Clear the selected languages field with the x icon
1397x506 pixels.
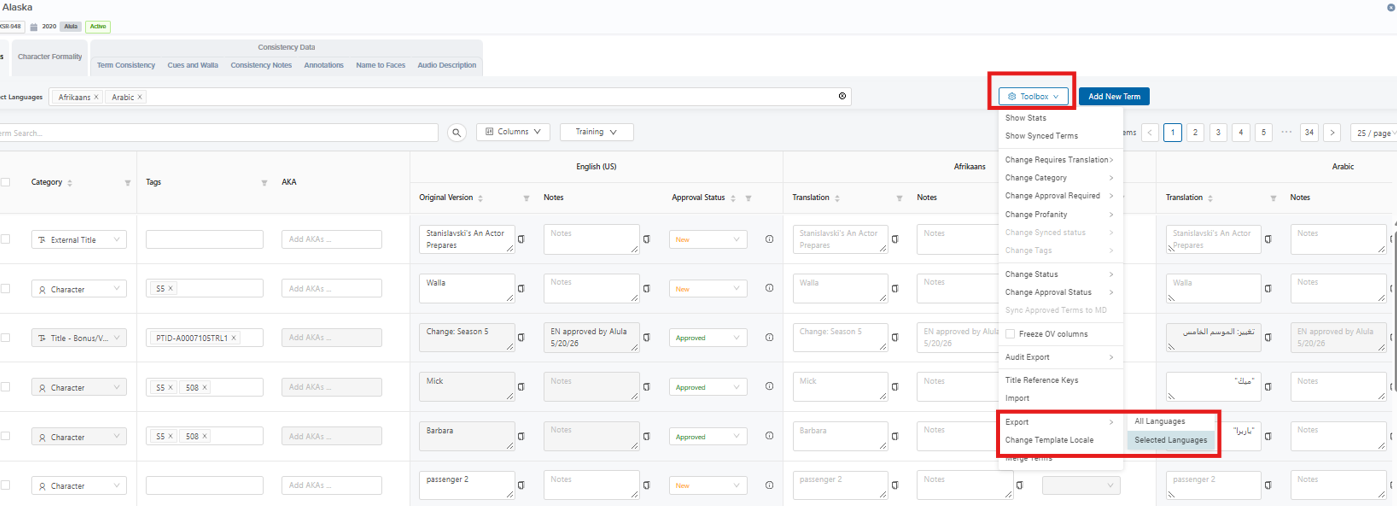click(x=842, y=97)
